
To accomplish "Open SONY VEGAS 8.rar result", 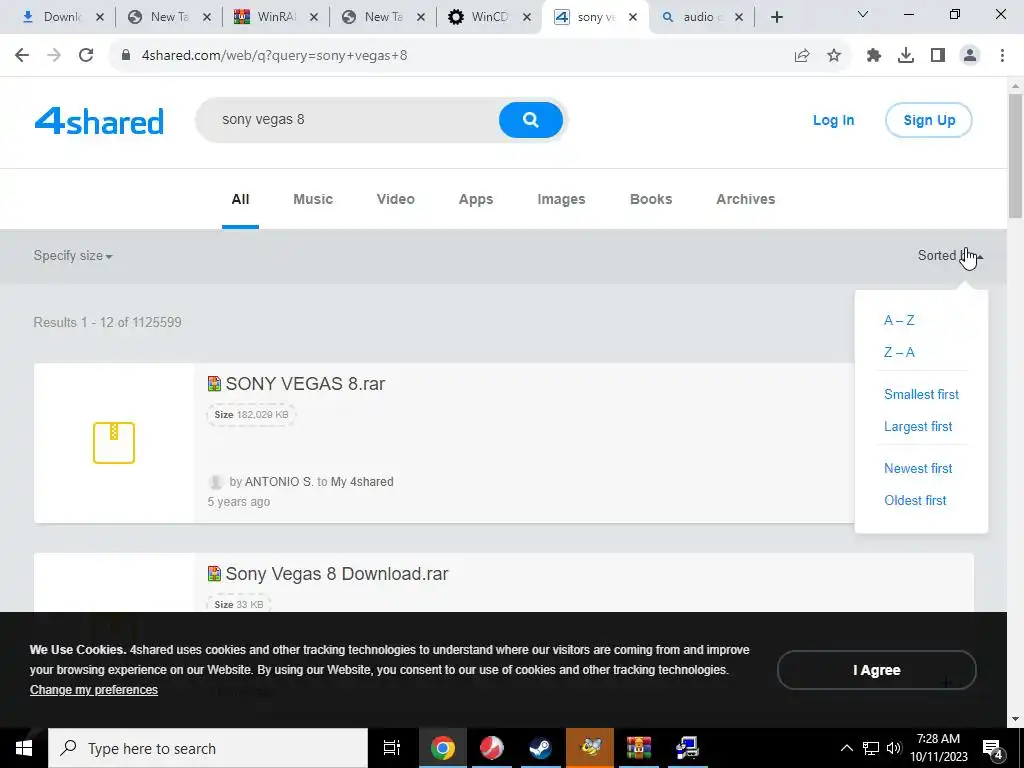I will tap(305, 384).
